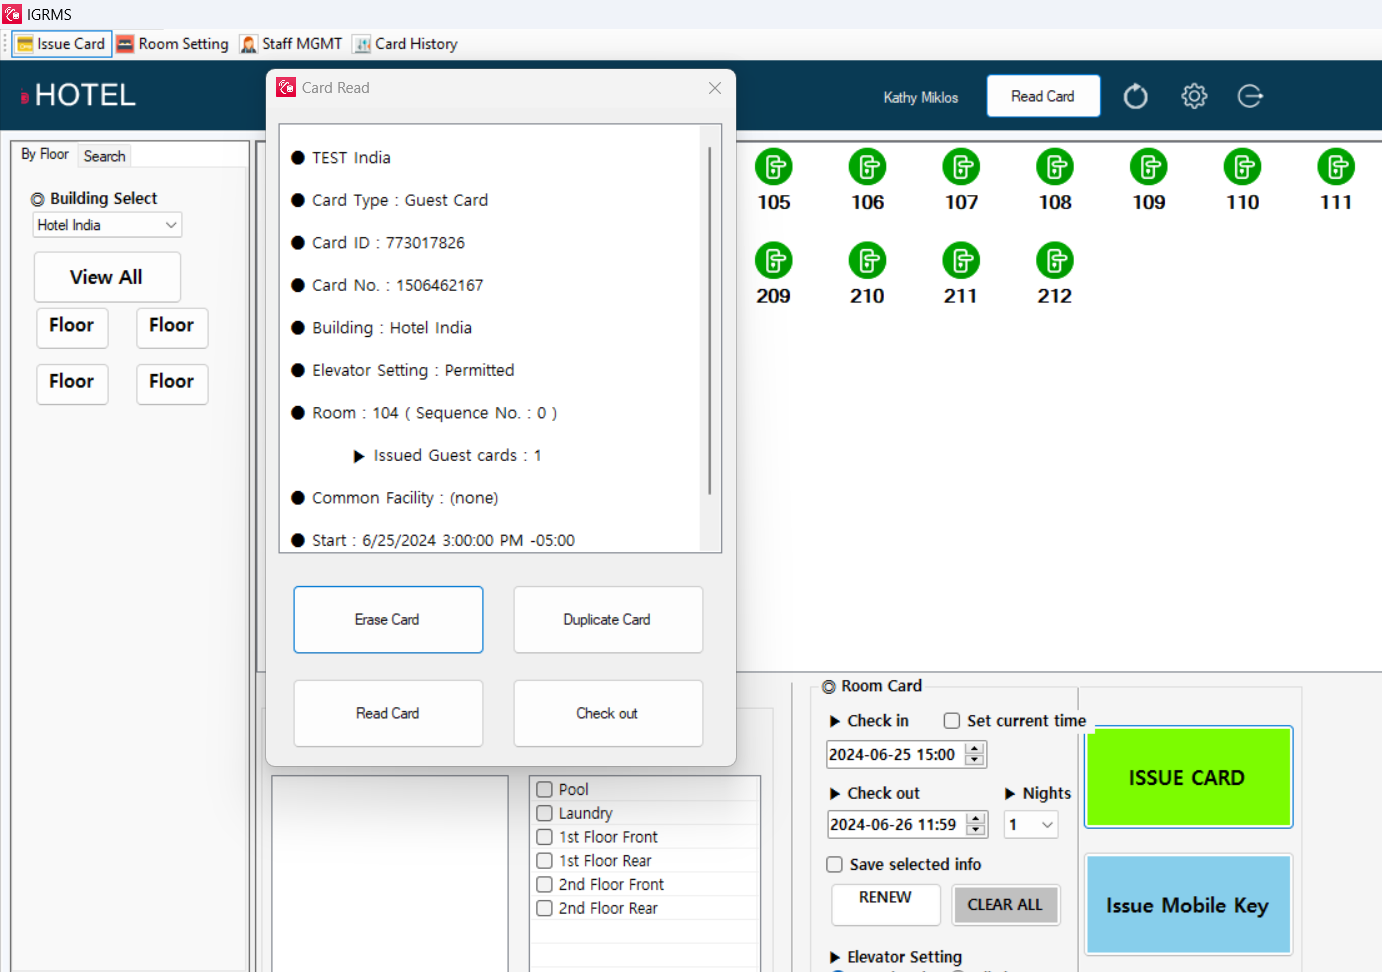The width and height of the screenshot is (1382, 972).
Task: Click Read Card in the dialog
Action: pos(388,714)
